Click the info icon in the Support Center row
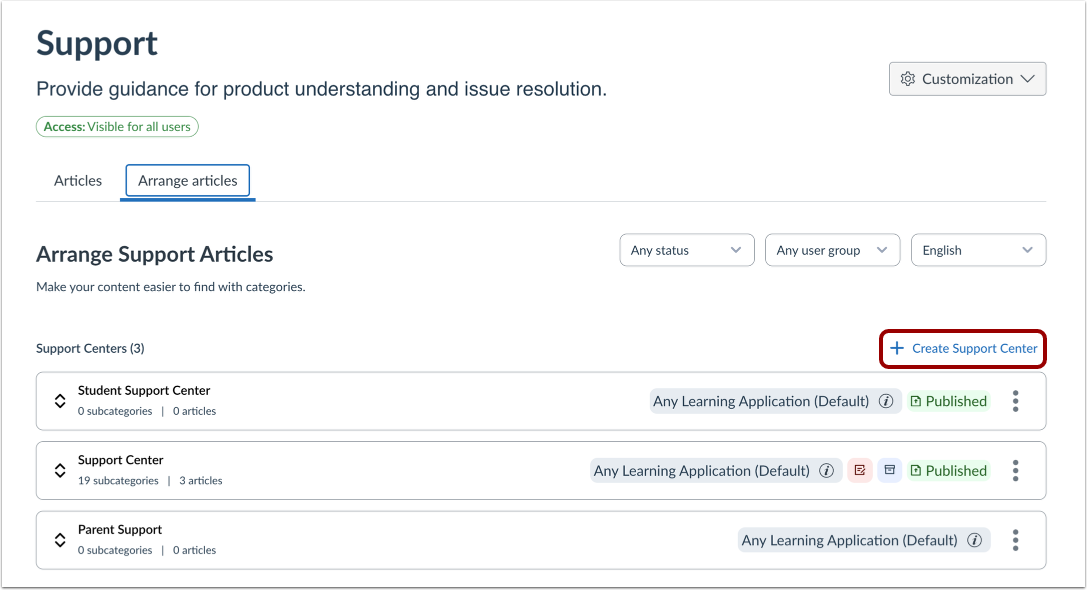Image resolution: width=1087 pixels, height=590 pixels. point(826,471)
